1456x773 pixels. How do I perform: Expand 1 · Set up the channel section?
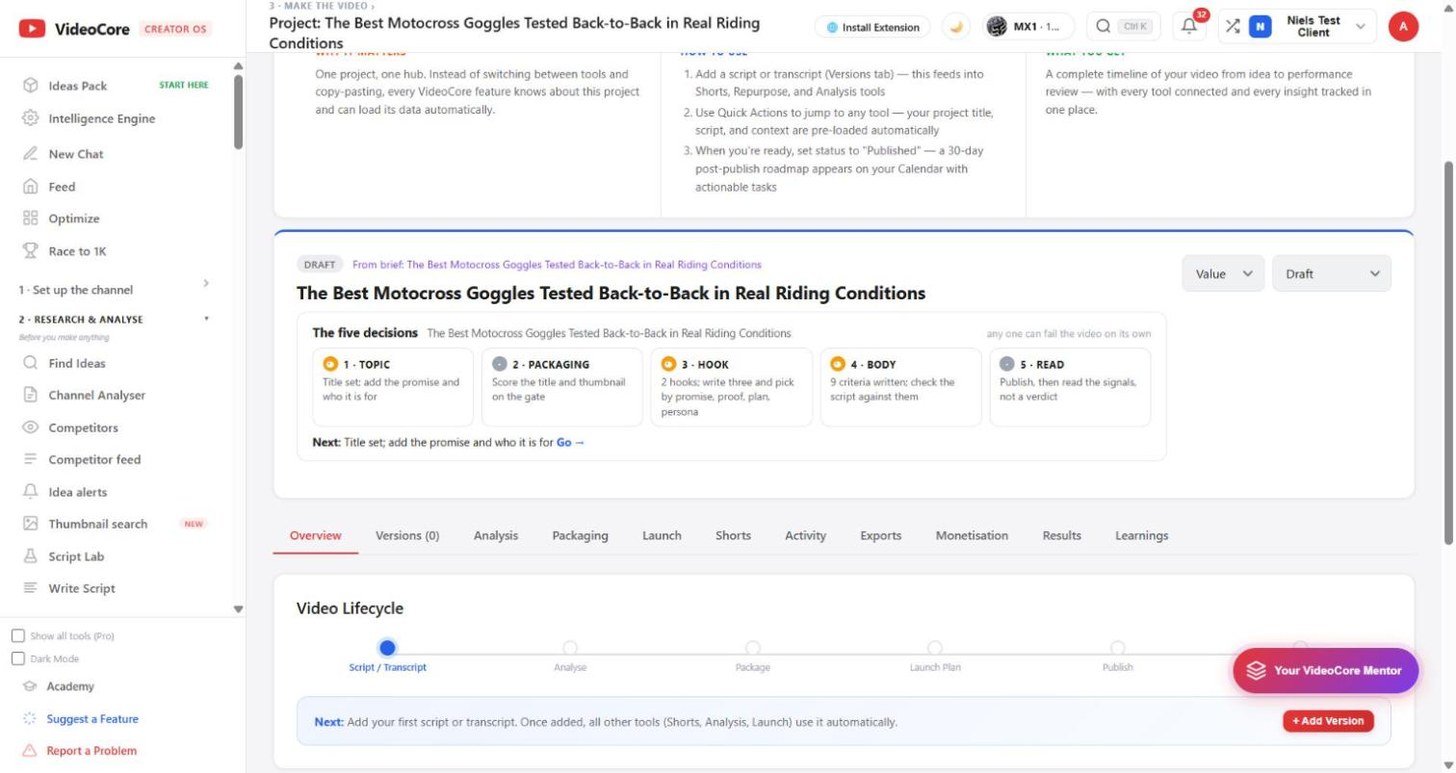[x=113, y=289]
